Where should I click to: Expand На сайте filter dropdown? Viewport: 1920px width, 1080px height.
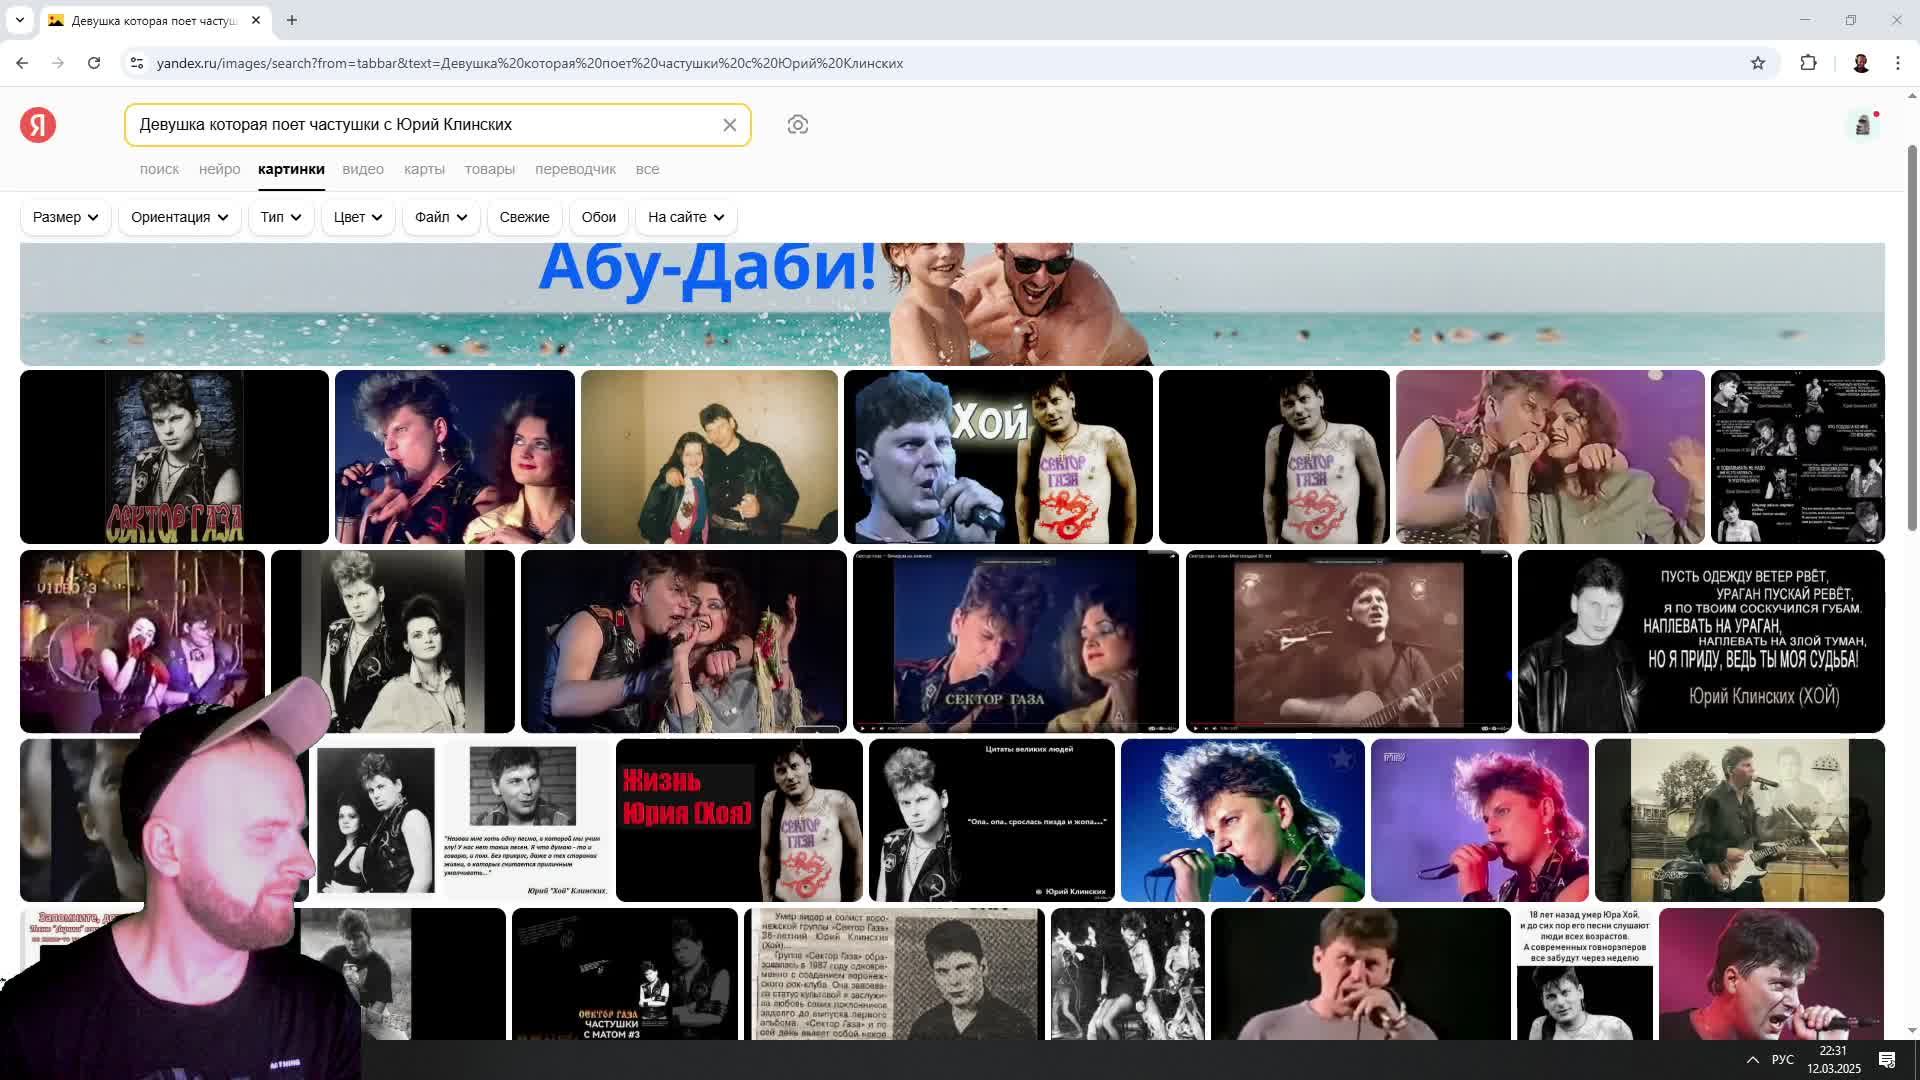(x=686, y=217)
